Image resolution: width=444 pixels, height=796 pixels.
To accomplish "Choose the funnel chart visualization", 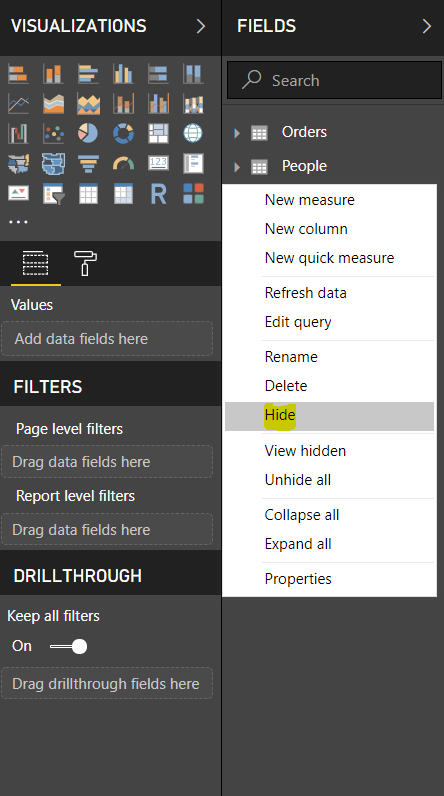I will [x=88, y=163].
